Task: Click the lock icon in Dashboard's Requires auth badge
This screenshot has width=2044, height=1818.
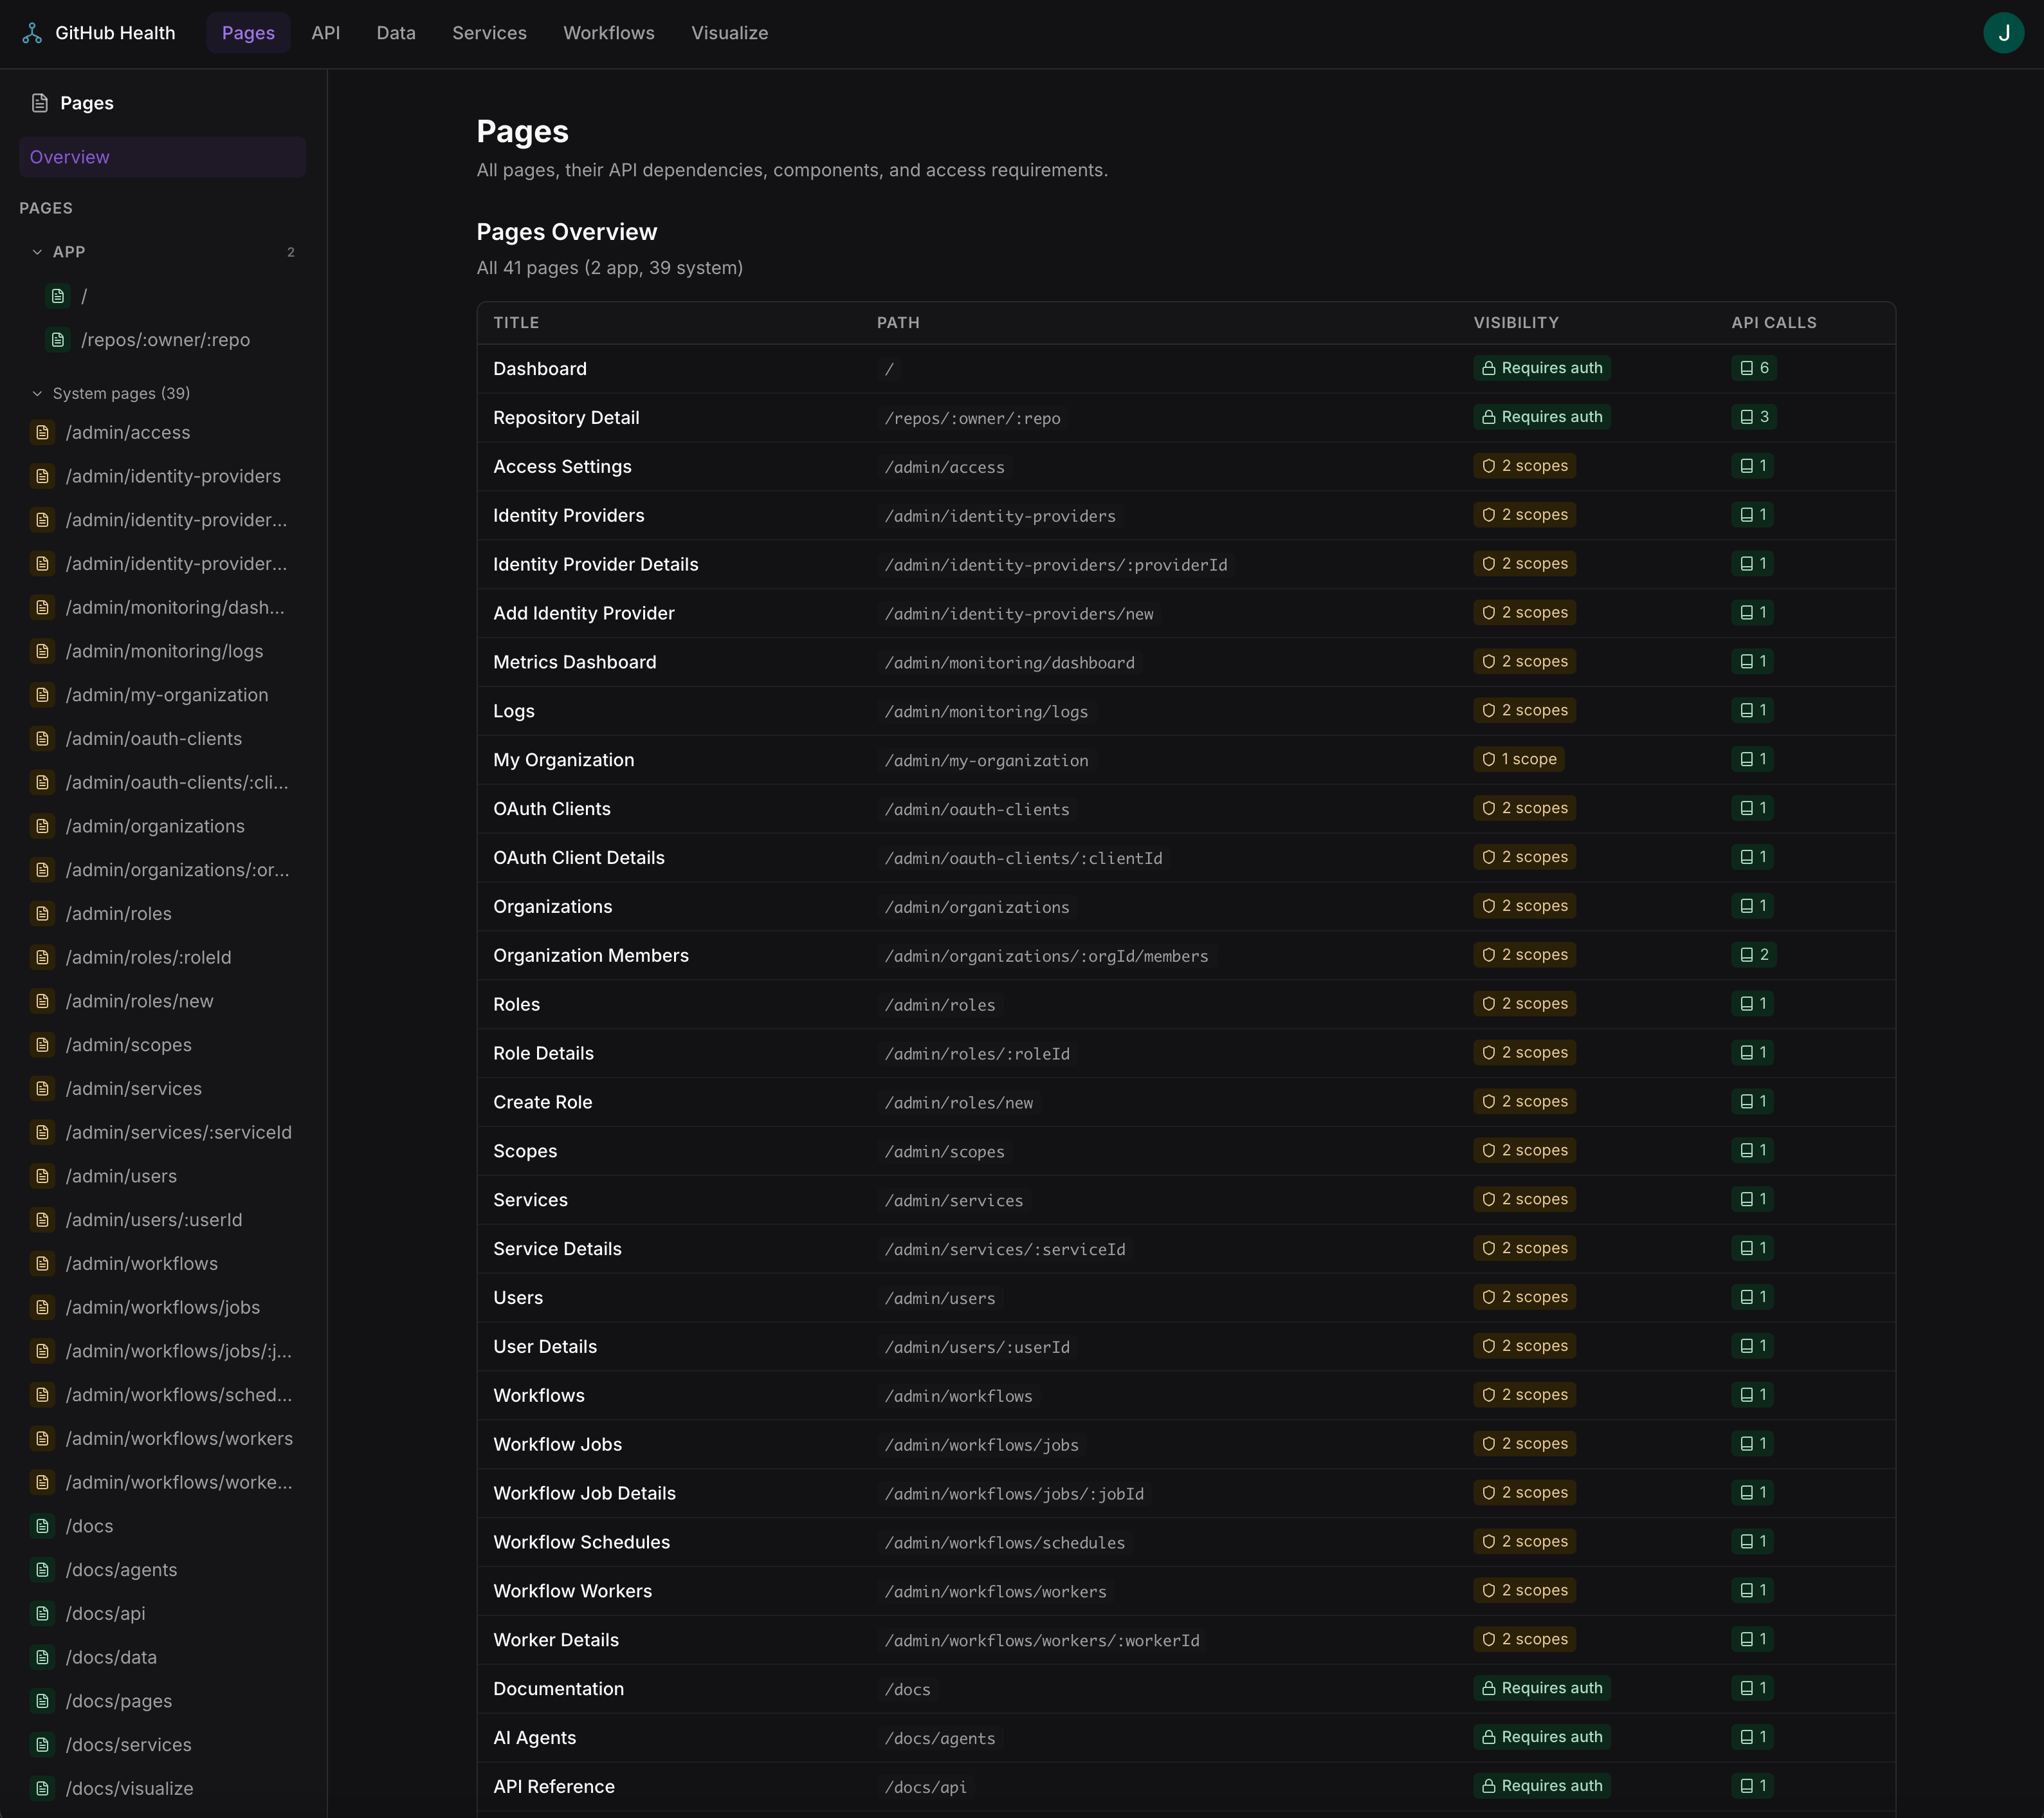Action: pyautogui.click(x=1488, y=369)
